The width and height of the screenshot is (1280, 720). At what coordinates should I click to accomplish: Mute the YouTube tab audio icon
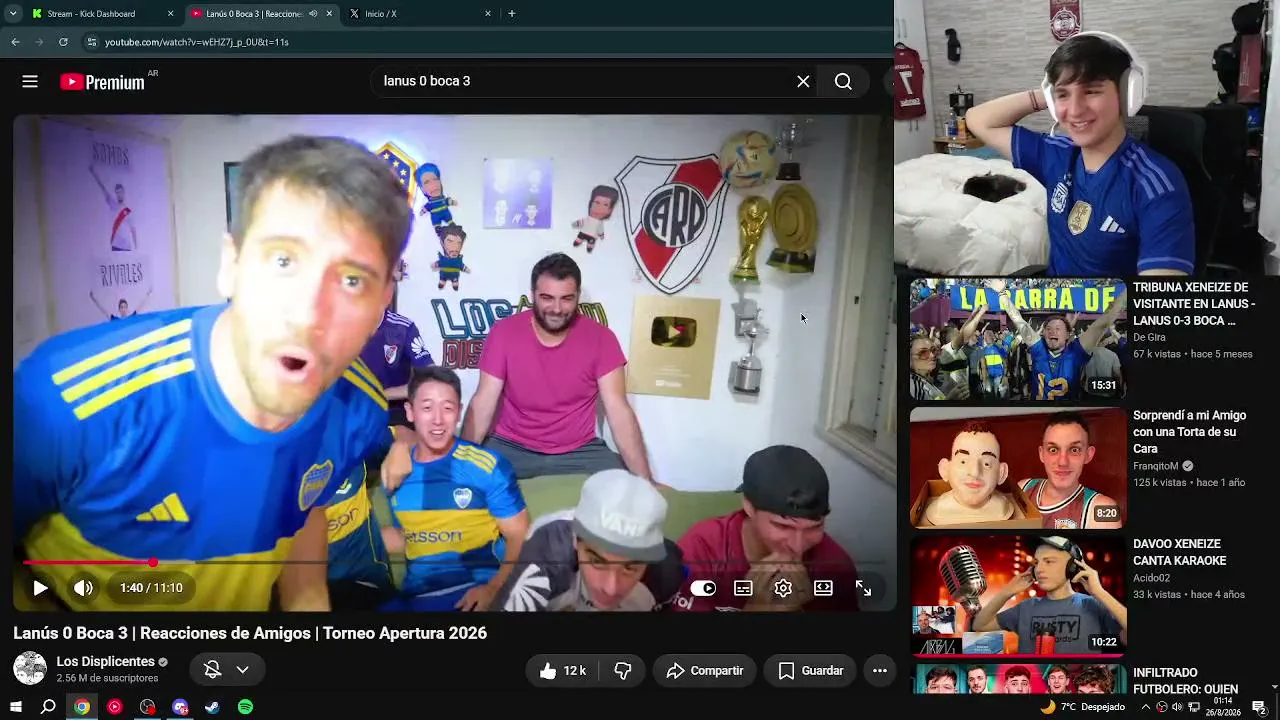click(313, 14)
